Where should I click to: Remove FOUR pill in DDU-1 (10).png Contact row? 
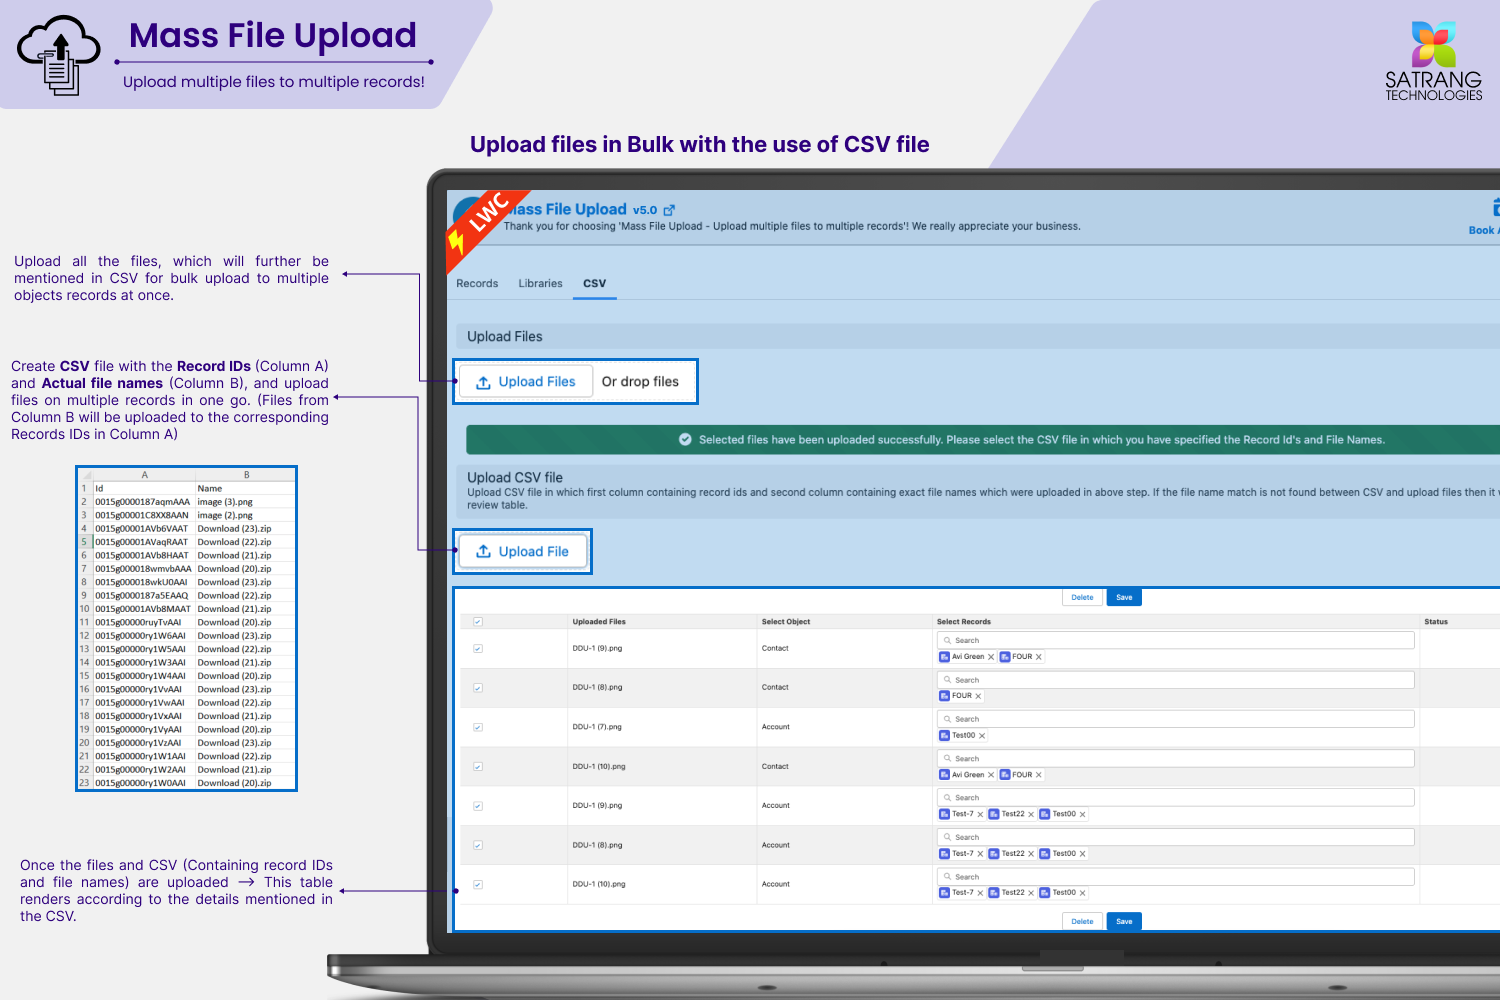point(1039,775)
